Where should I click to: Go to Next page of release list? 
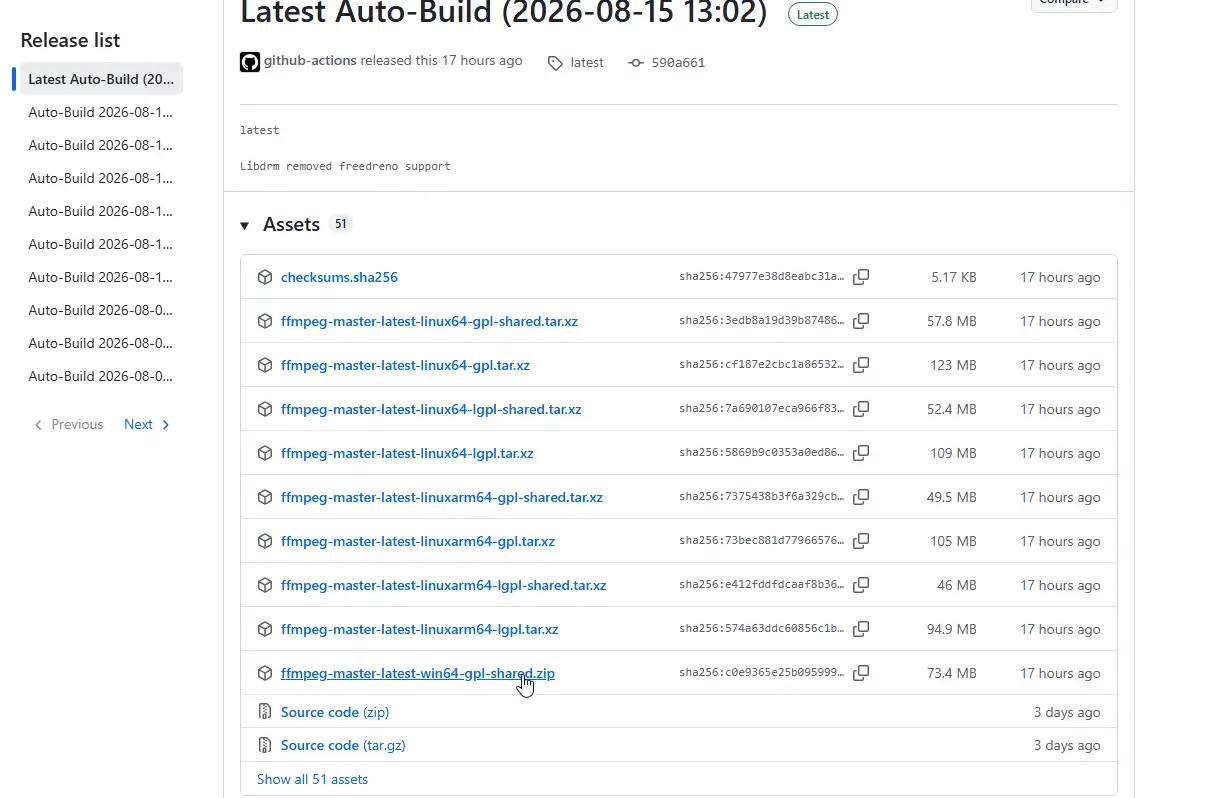pyautogui.click(x=147, y=424)
